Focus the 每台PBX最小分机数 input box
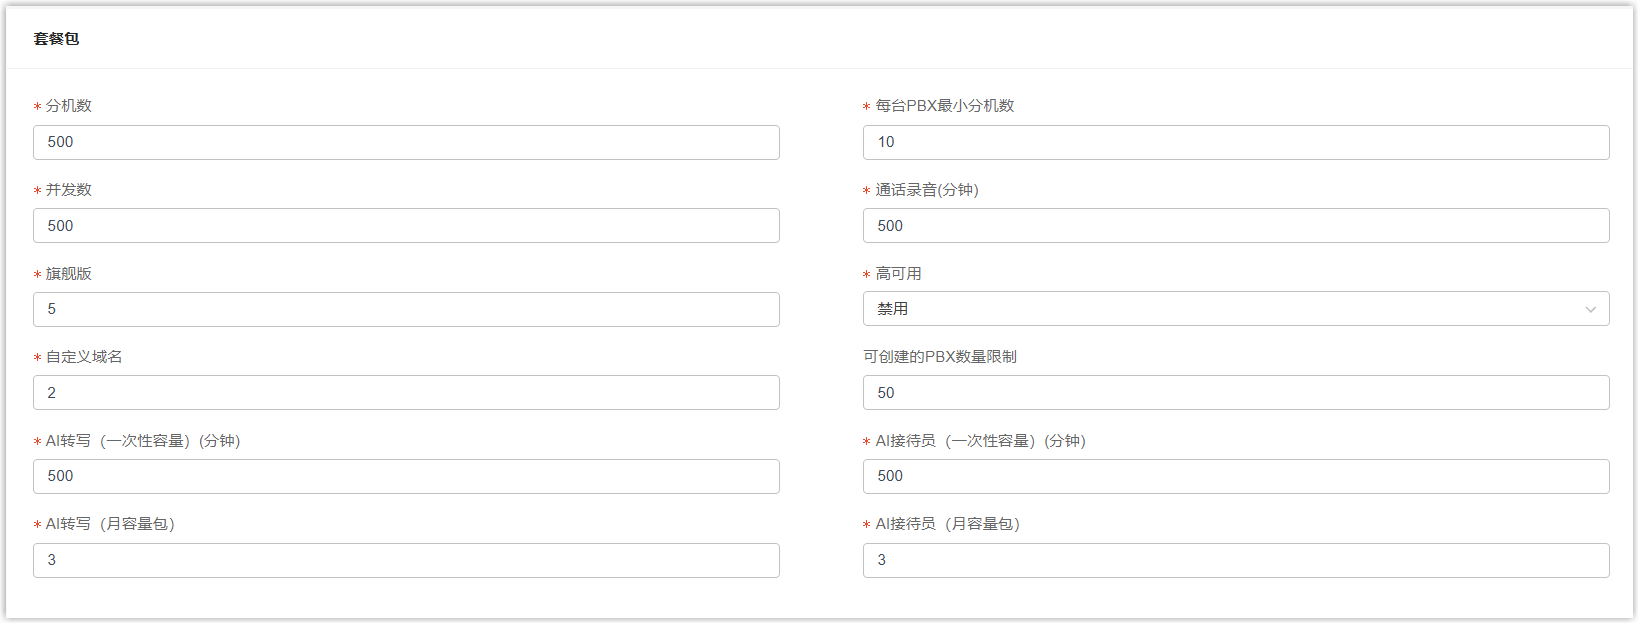Image resolution: width=1639 pixels, height=624 pixels. tap(1235, 142)
